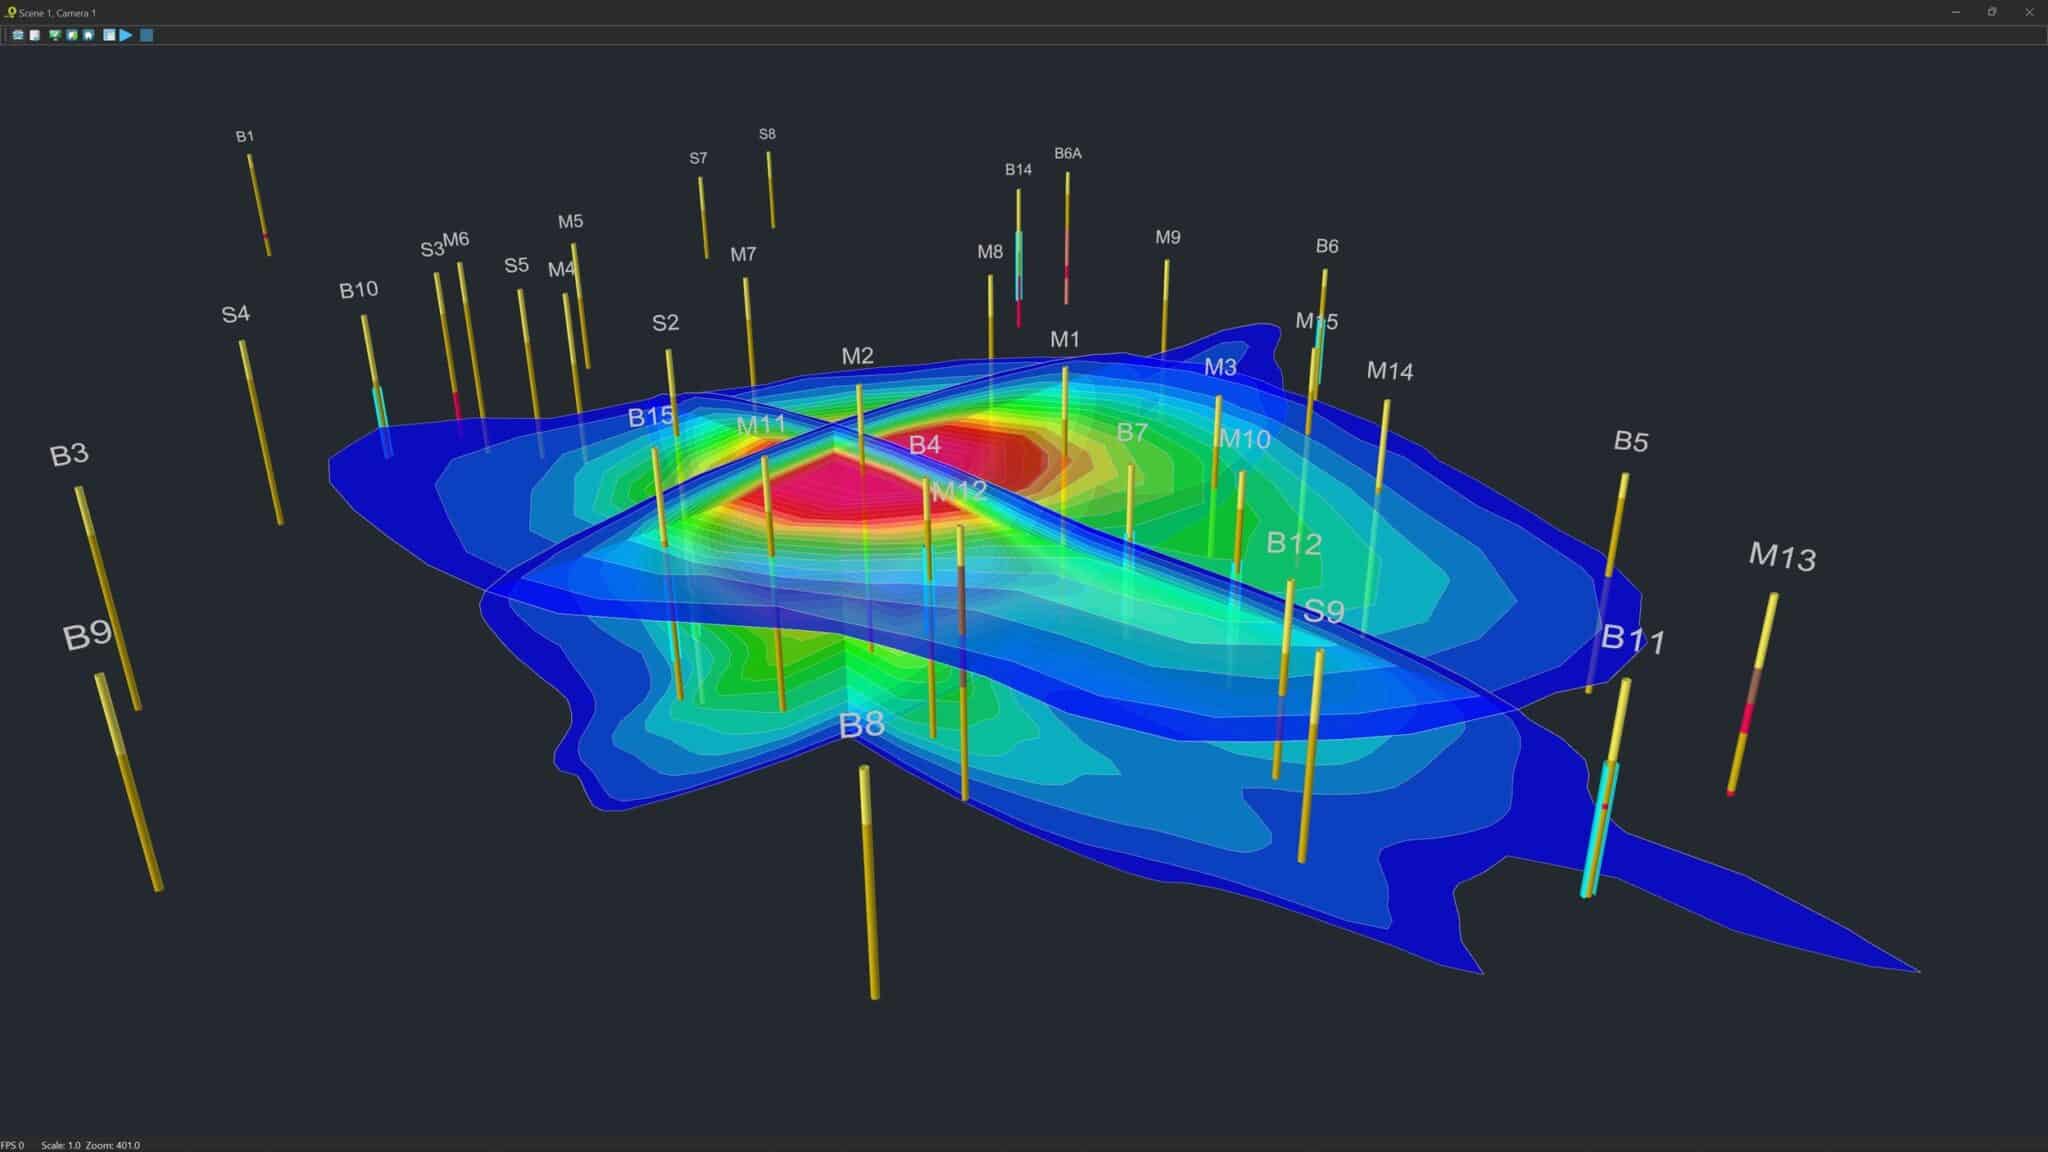Restore down the Scene 1 window
The height and width of the screenshot is (1152, 2048).
point(1992,12)
